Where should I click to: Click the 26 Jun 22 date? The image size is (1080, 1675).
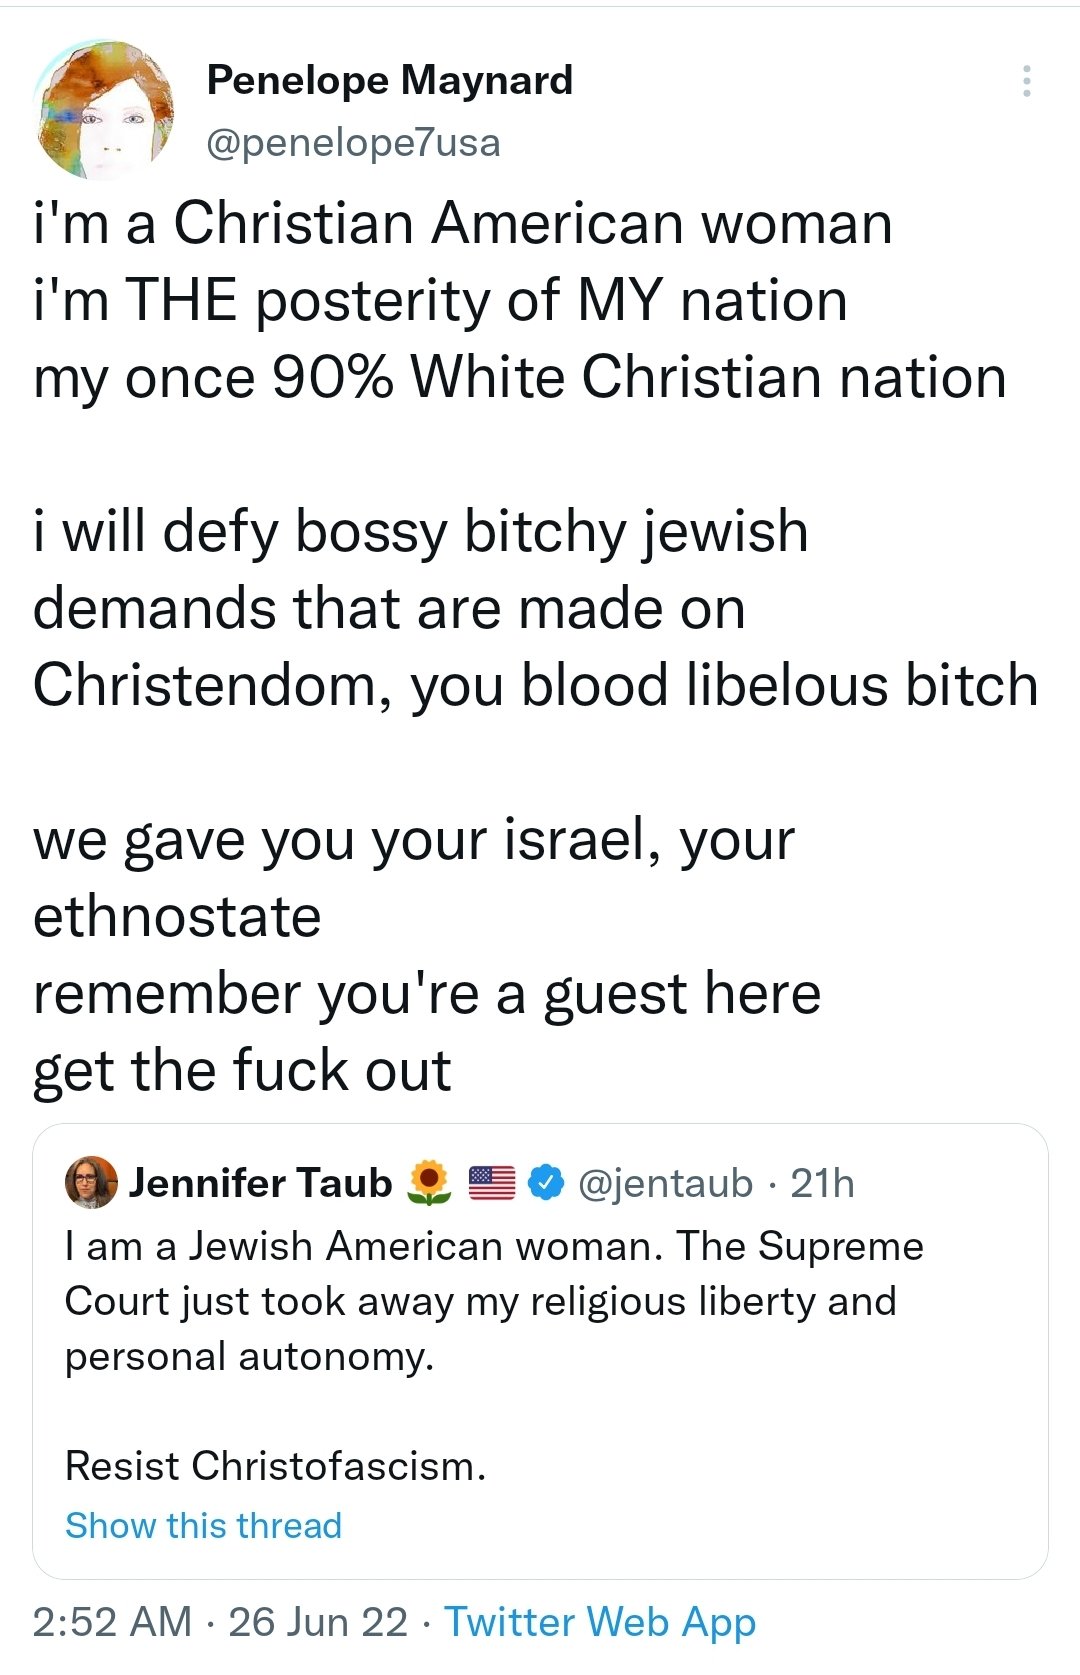click(x=318, y=1621)
